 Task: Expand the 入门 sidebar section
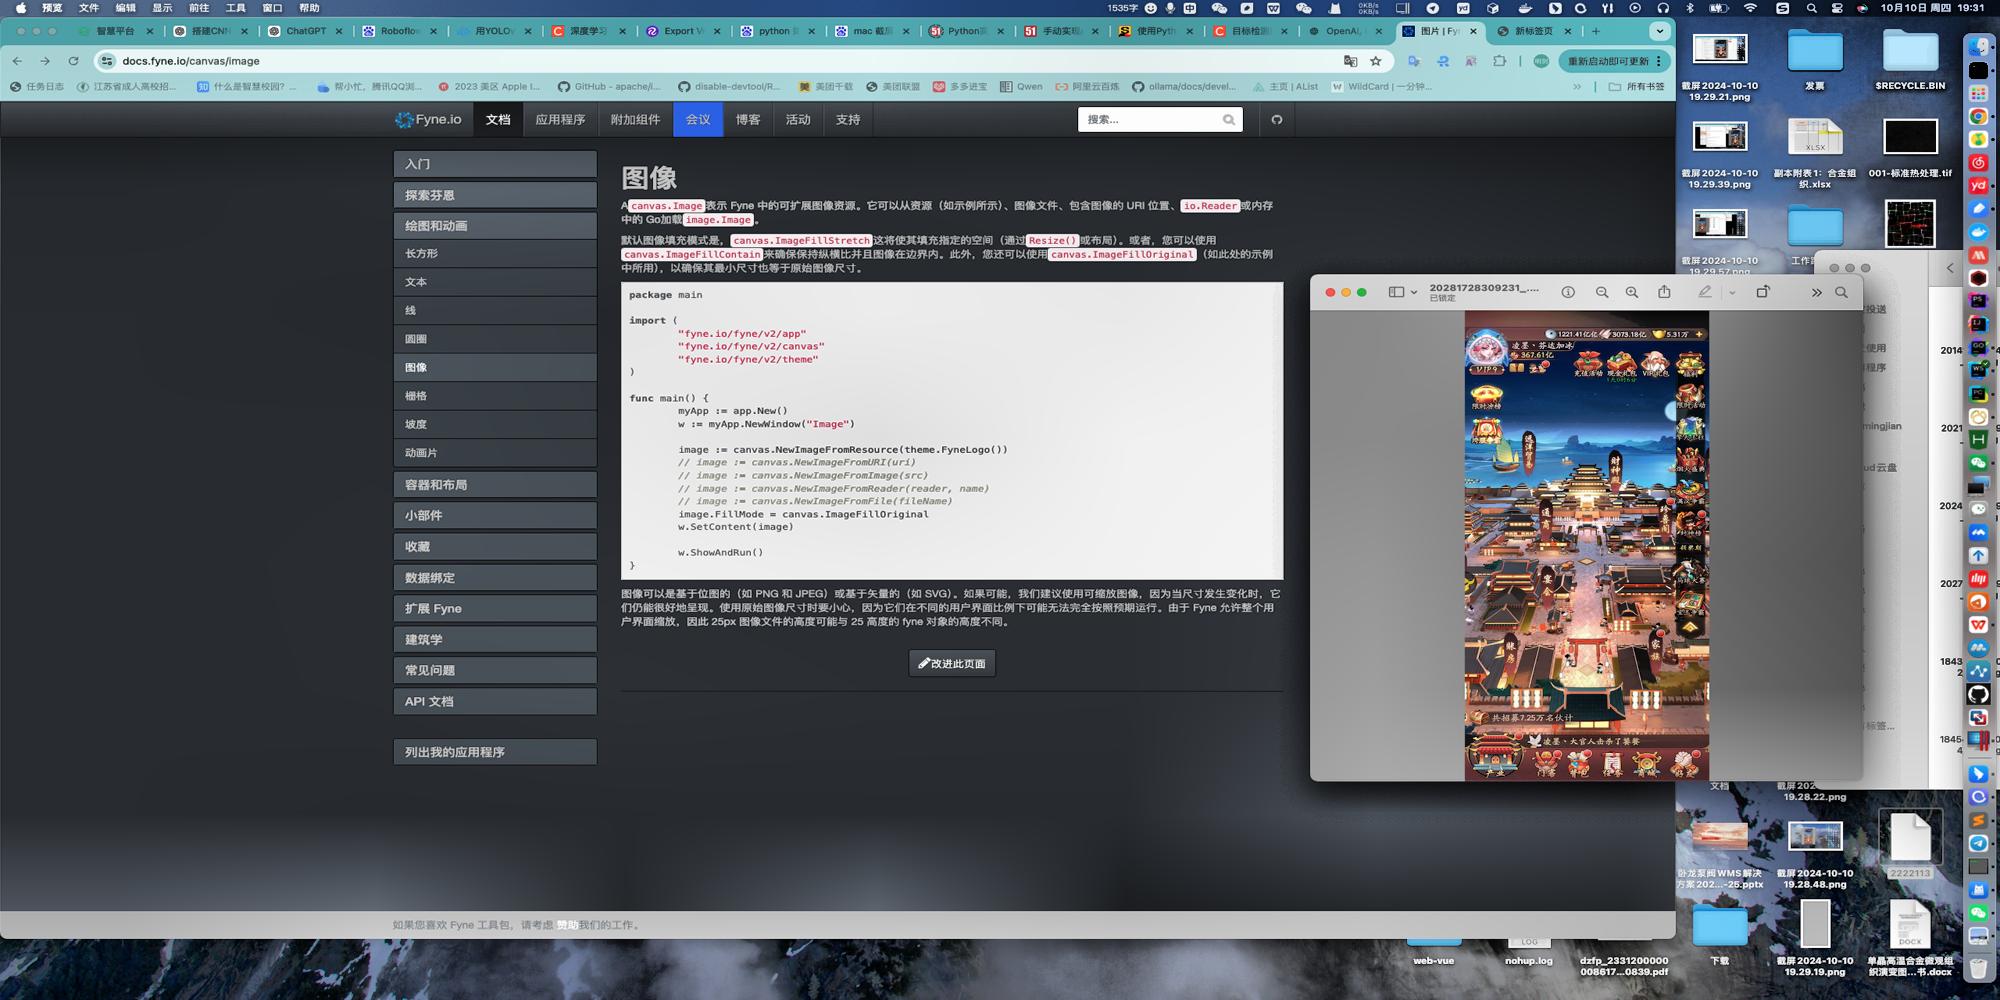coord(495,164)
